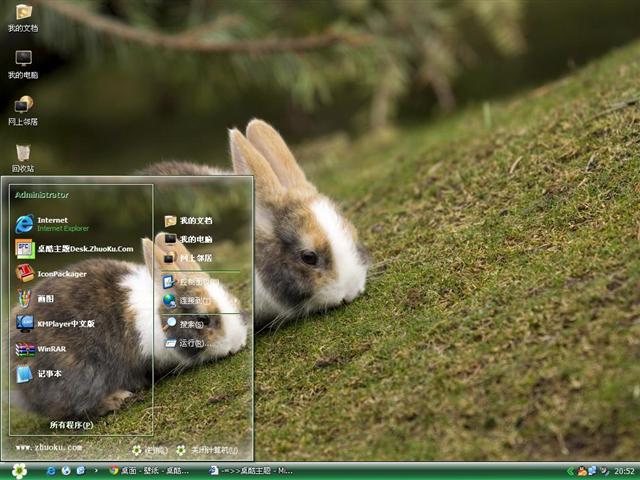This screenshot has height=480, width=640.
Task: Expand 所有程序 (All Programs) list
Action: [x=72, y=424]
